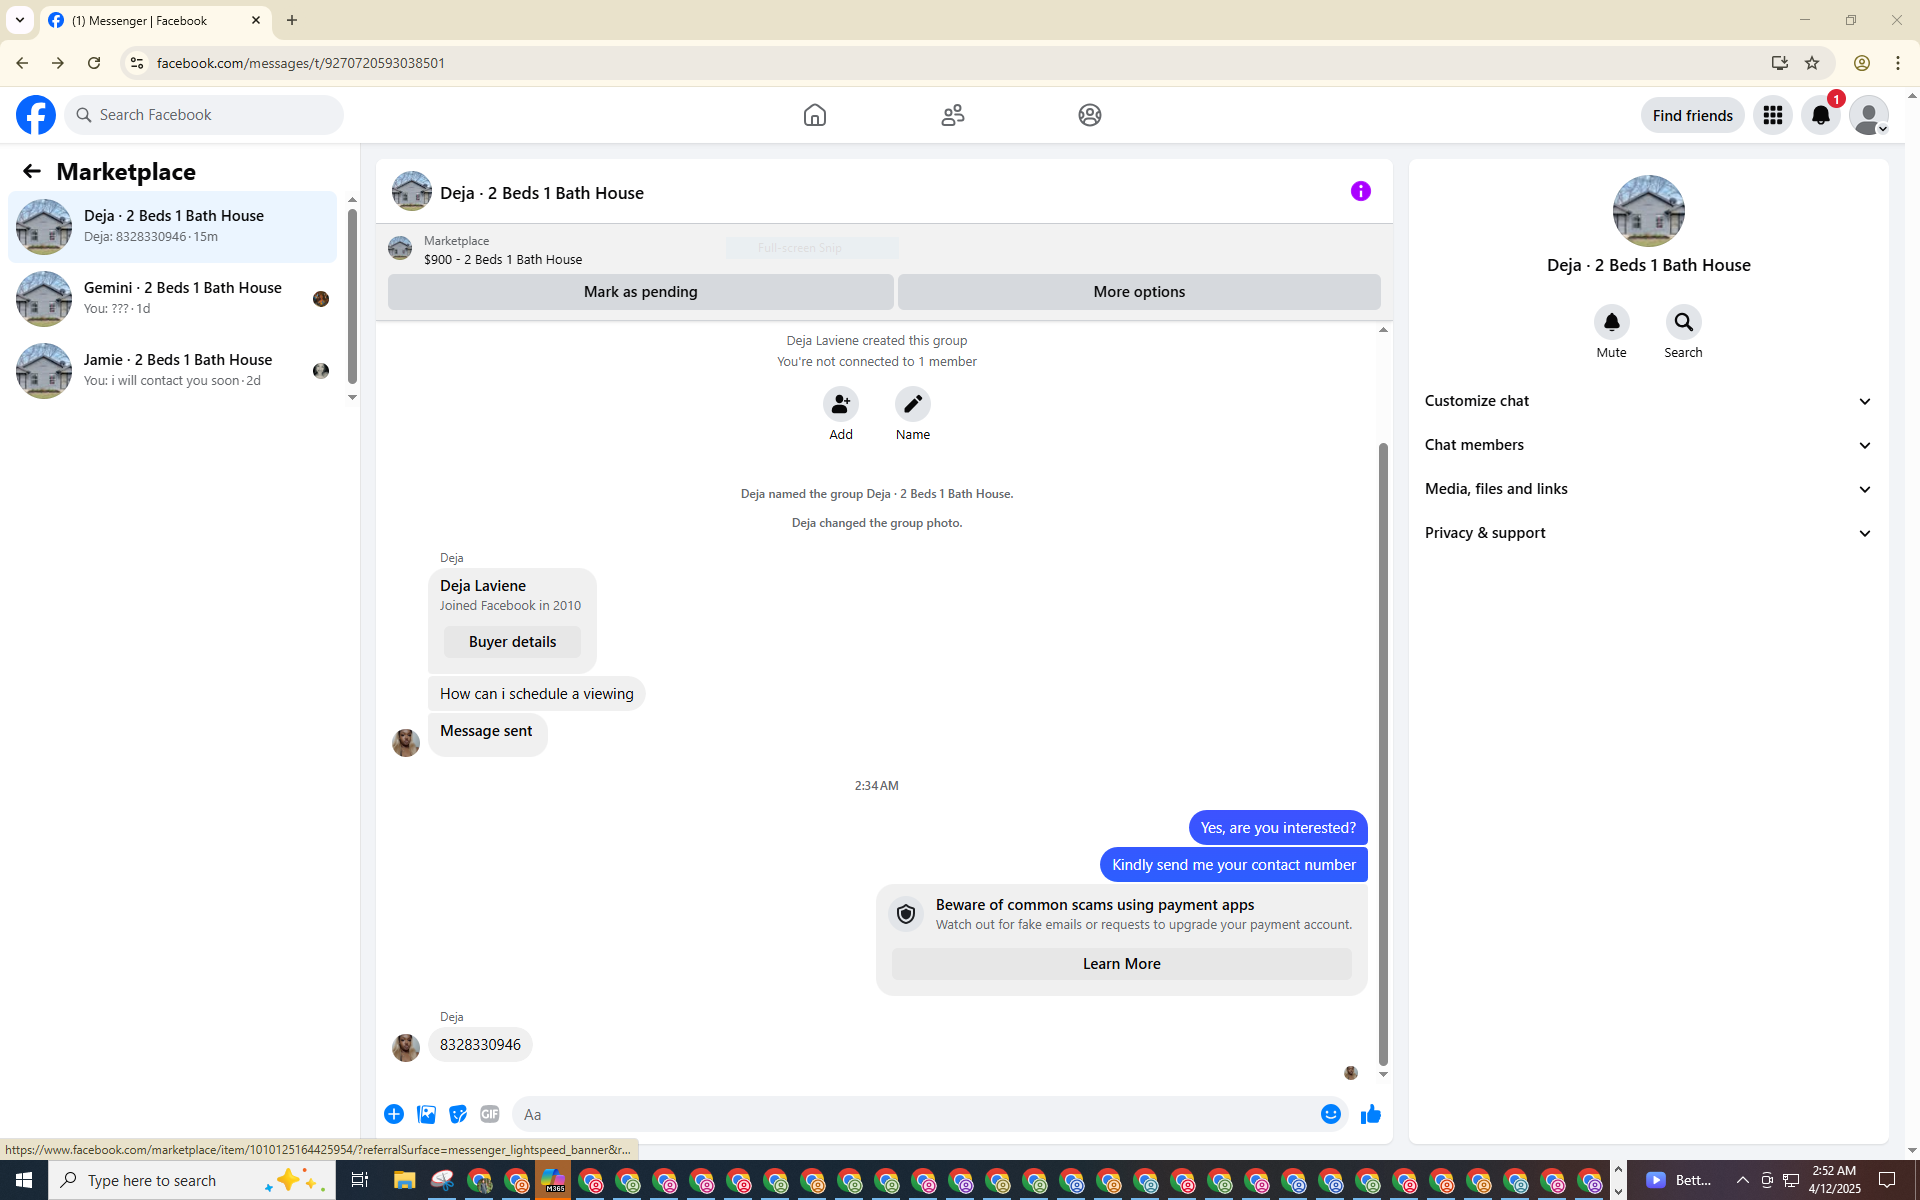Open the Chrome browser menu
The image size is (1920, 1200).
(x=1898, y=63)
